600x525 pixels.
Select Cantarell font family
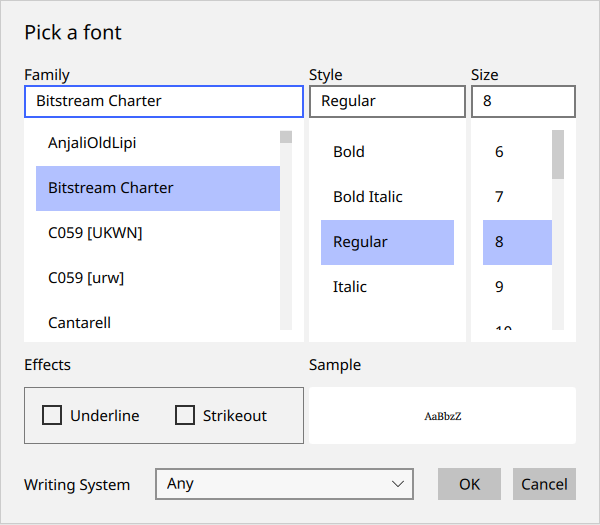coord(79,322)
